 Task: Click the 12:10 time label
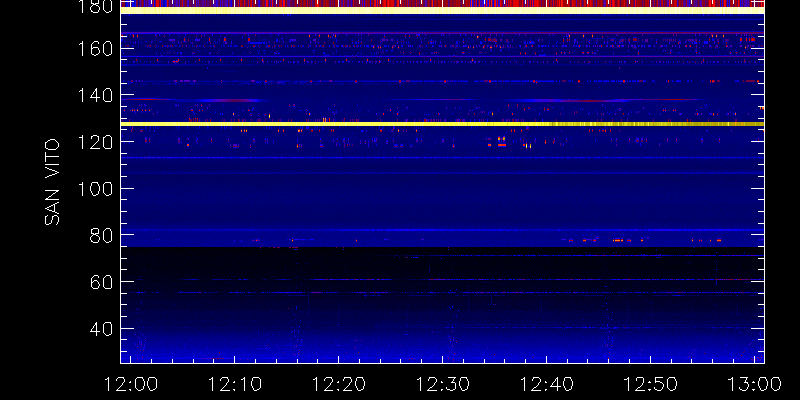tap(234, 384)
